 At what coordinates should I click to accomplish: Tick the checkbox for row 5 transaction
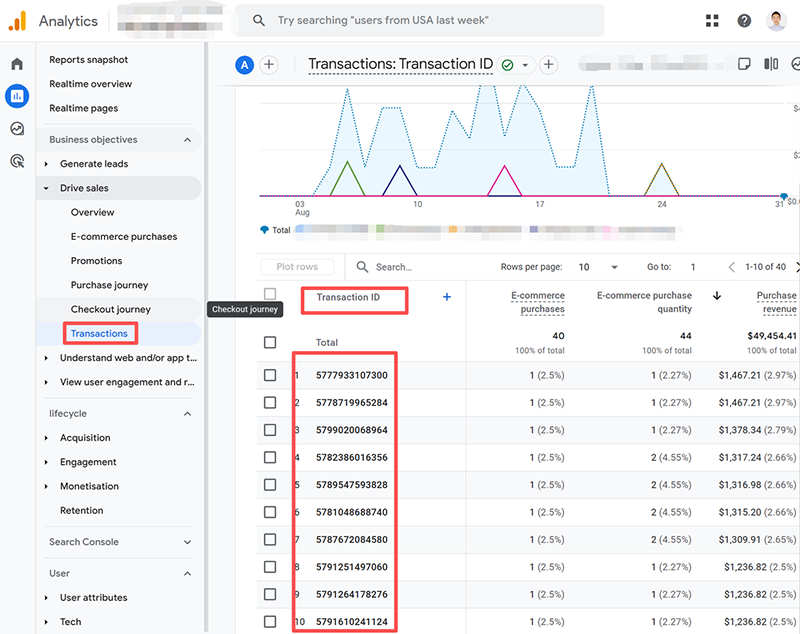tap(270, 485)
